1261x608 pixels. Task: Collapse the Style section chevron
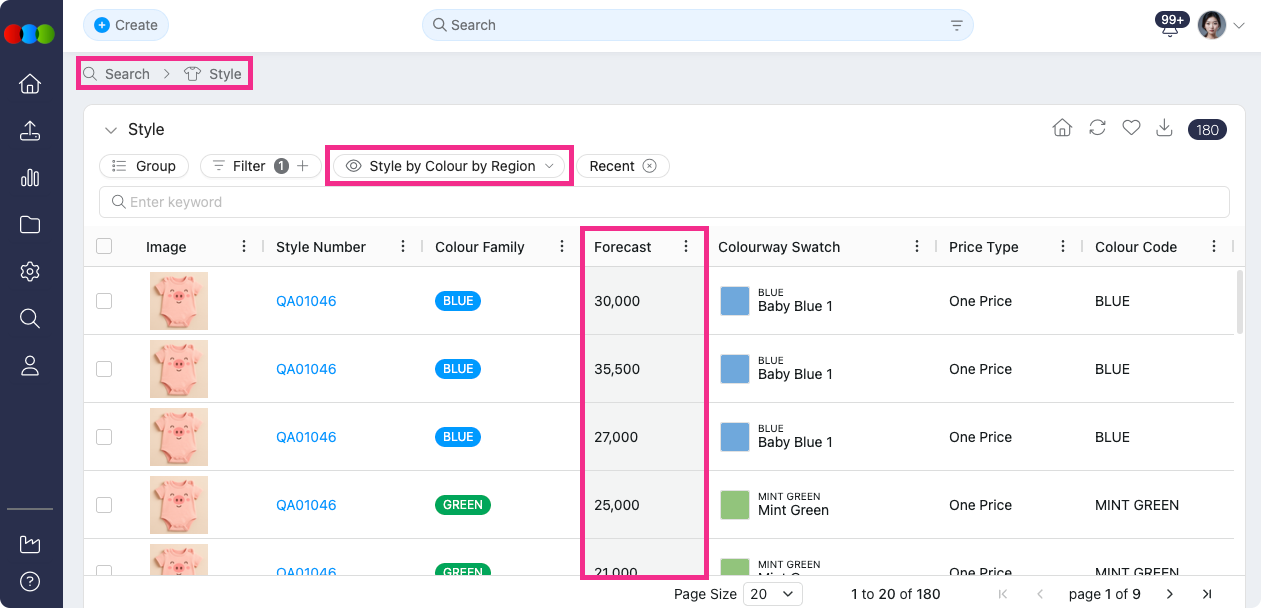pyautogui.click(x=111, y=130)
